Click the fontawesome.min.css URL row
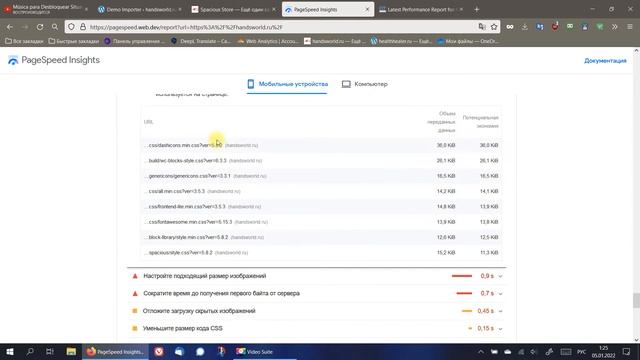The image size is (640, 360). click(x=321, y=222)
